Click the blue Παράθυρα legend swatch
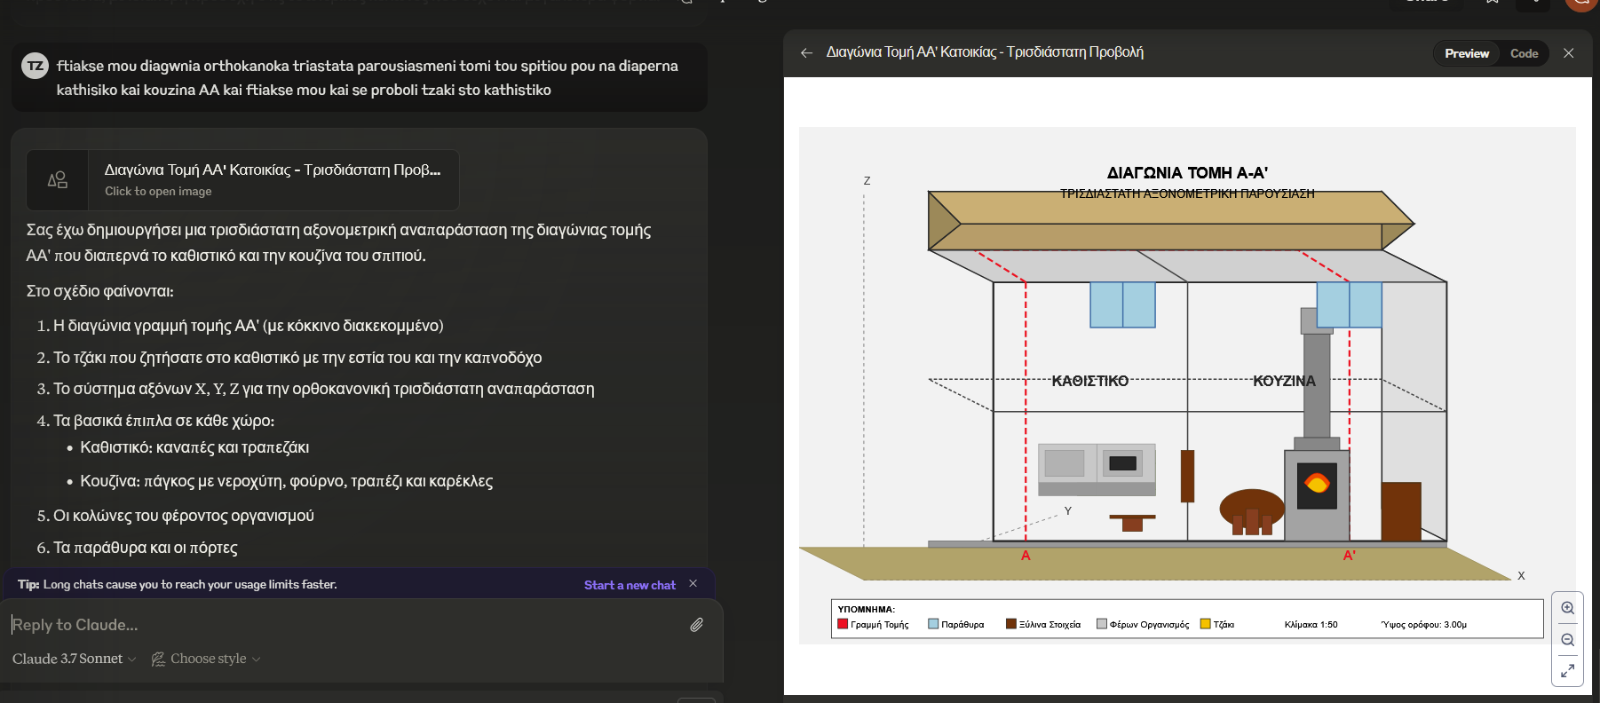 pos(933,624)
